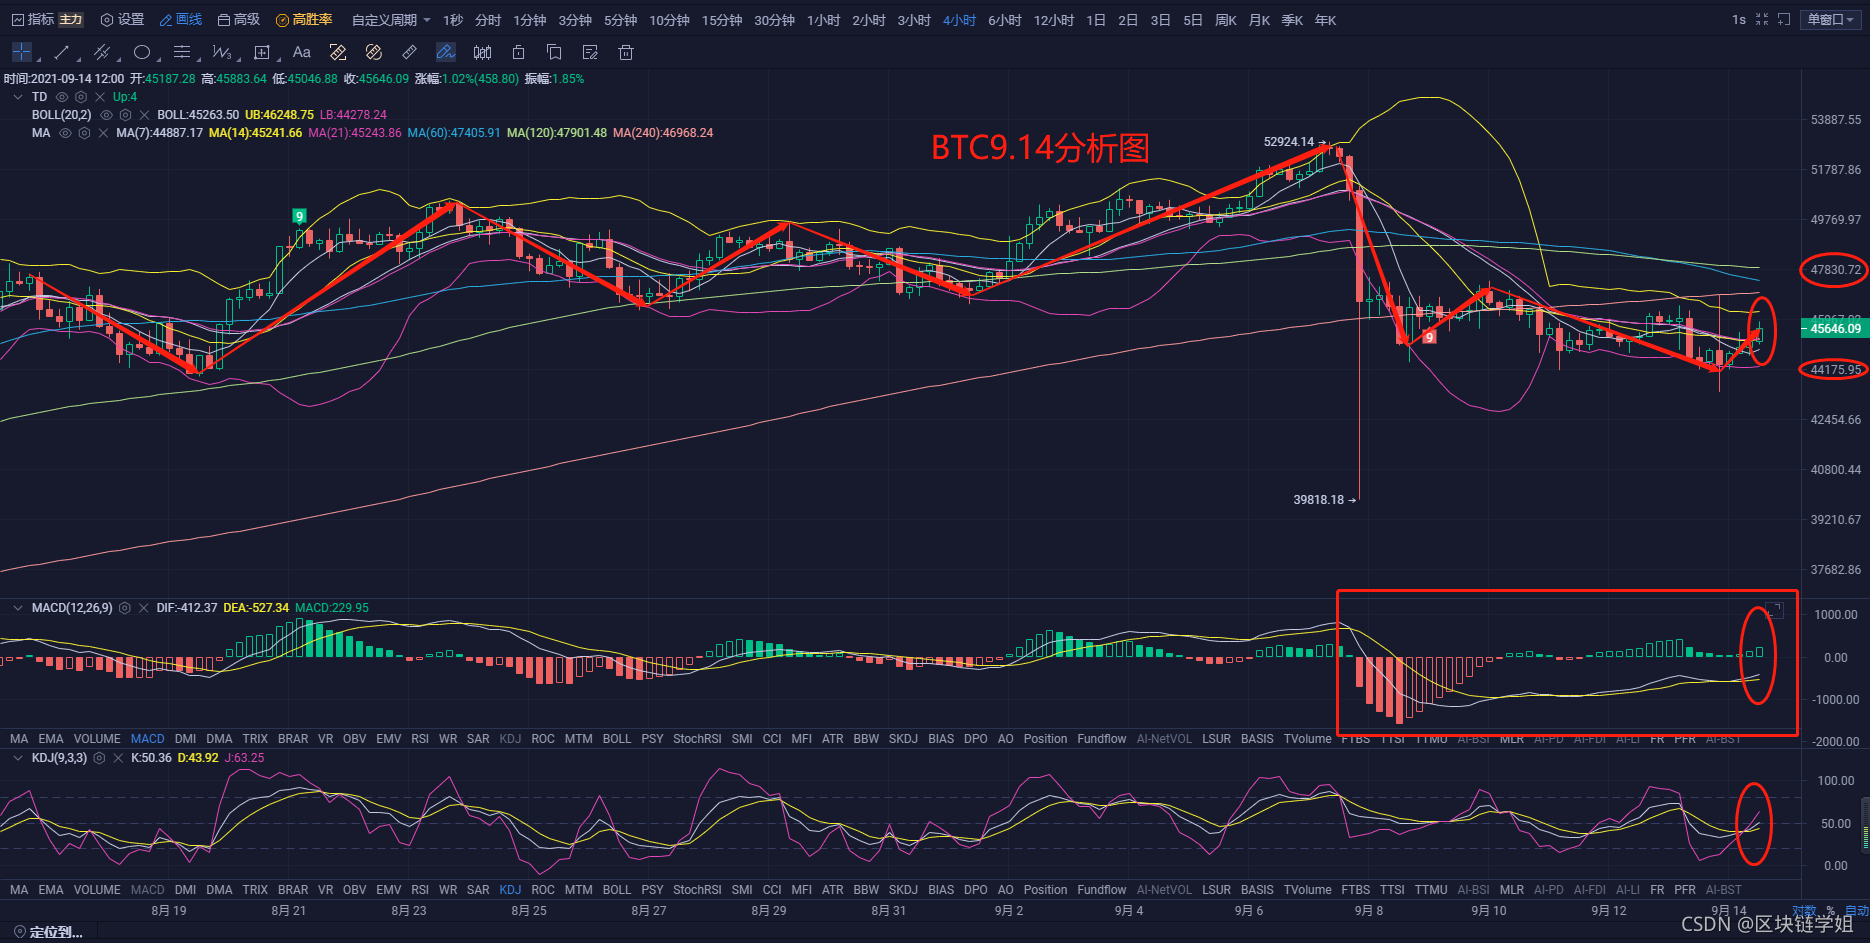Select the trend line drawing tool

[61, 52]
